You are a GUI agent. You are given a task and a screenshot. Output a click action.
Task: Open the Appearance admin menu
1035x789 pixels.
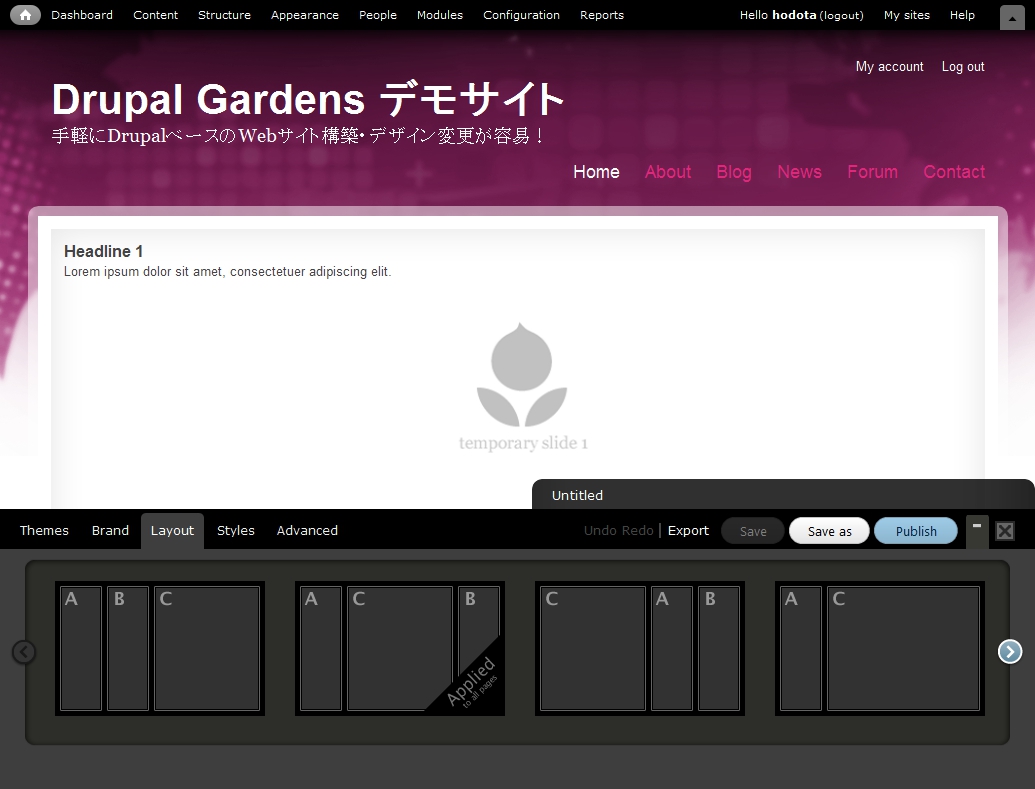click(x=305, y=15)
